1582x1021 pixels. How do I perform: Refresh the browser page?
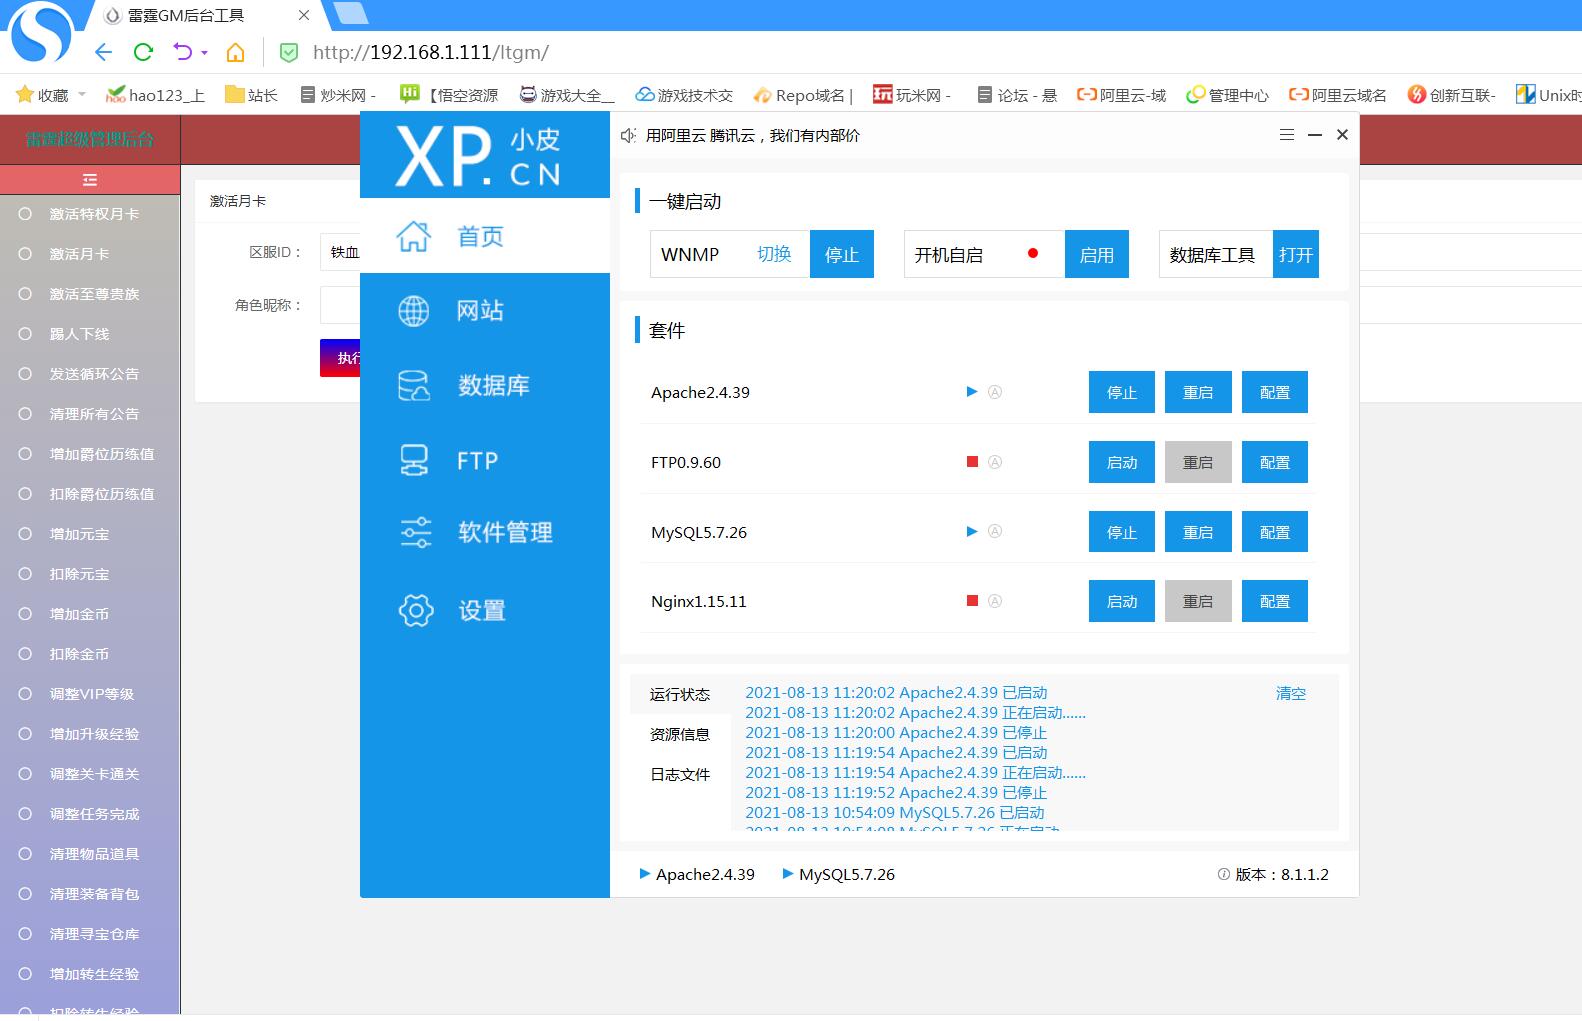click(x=143, y=52)
